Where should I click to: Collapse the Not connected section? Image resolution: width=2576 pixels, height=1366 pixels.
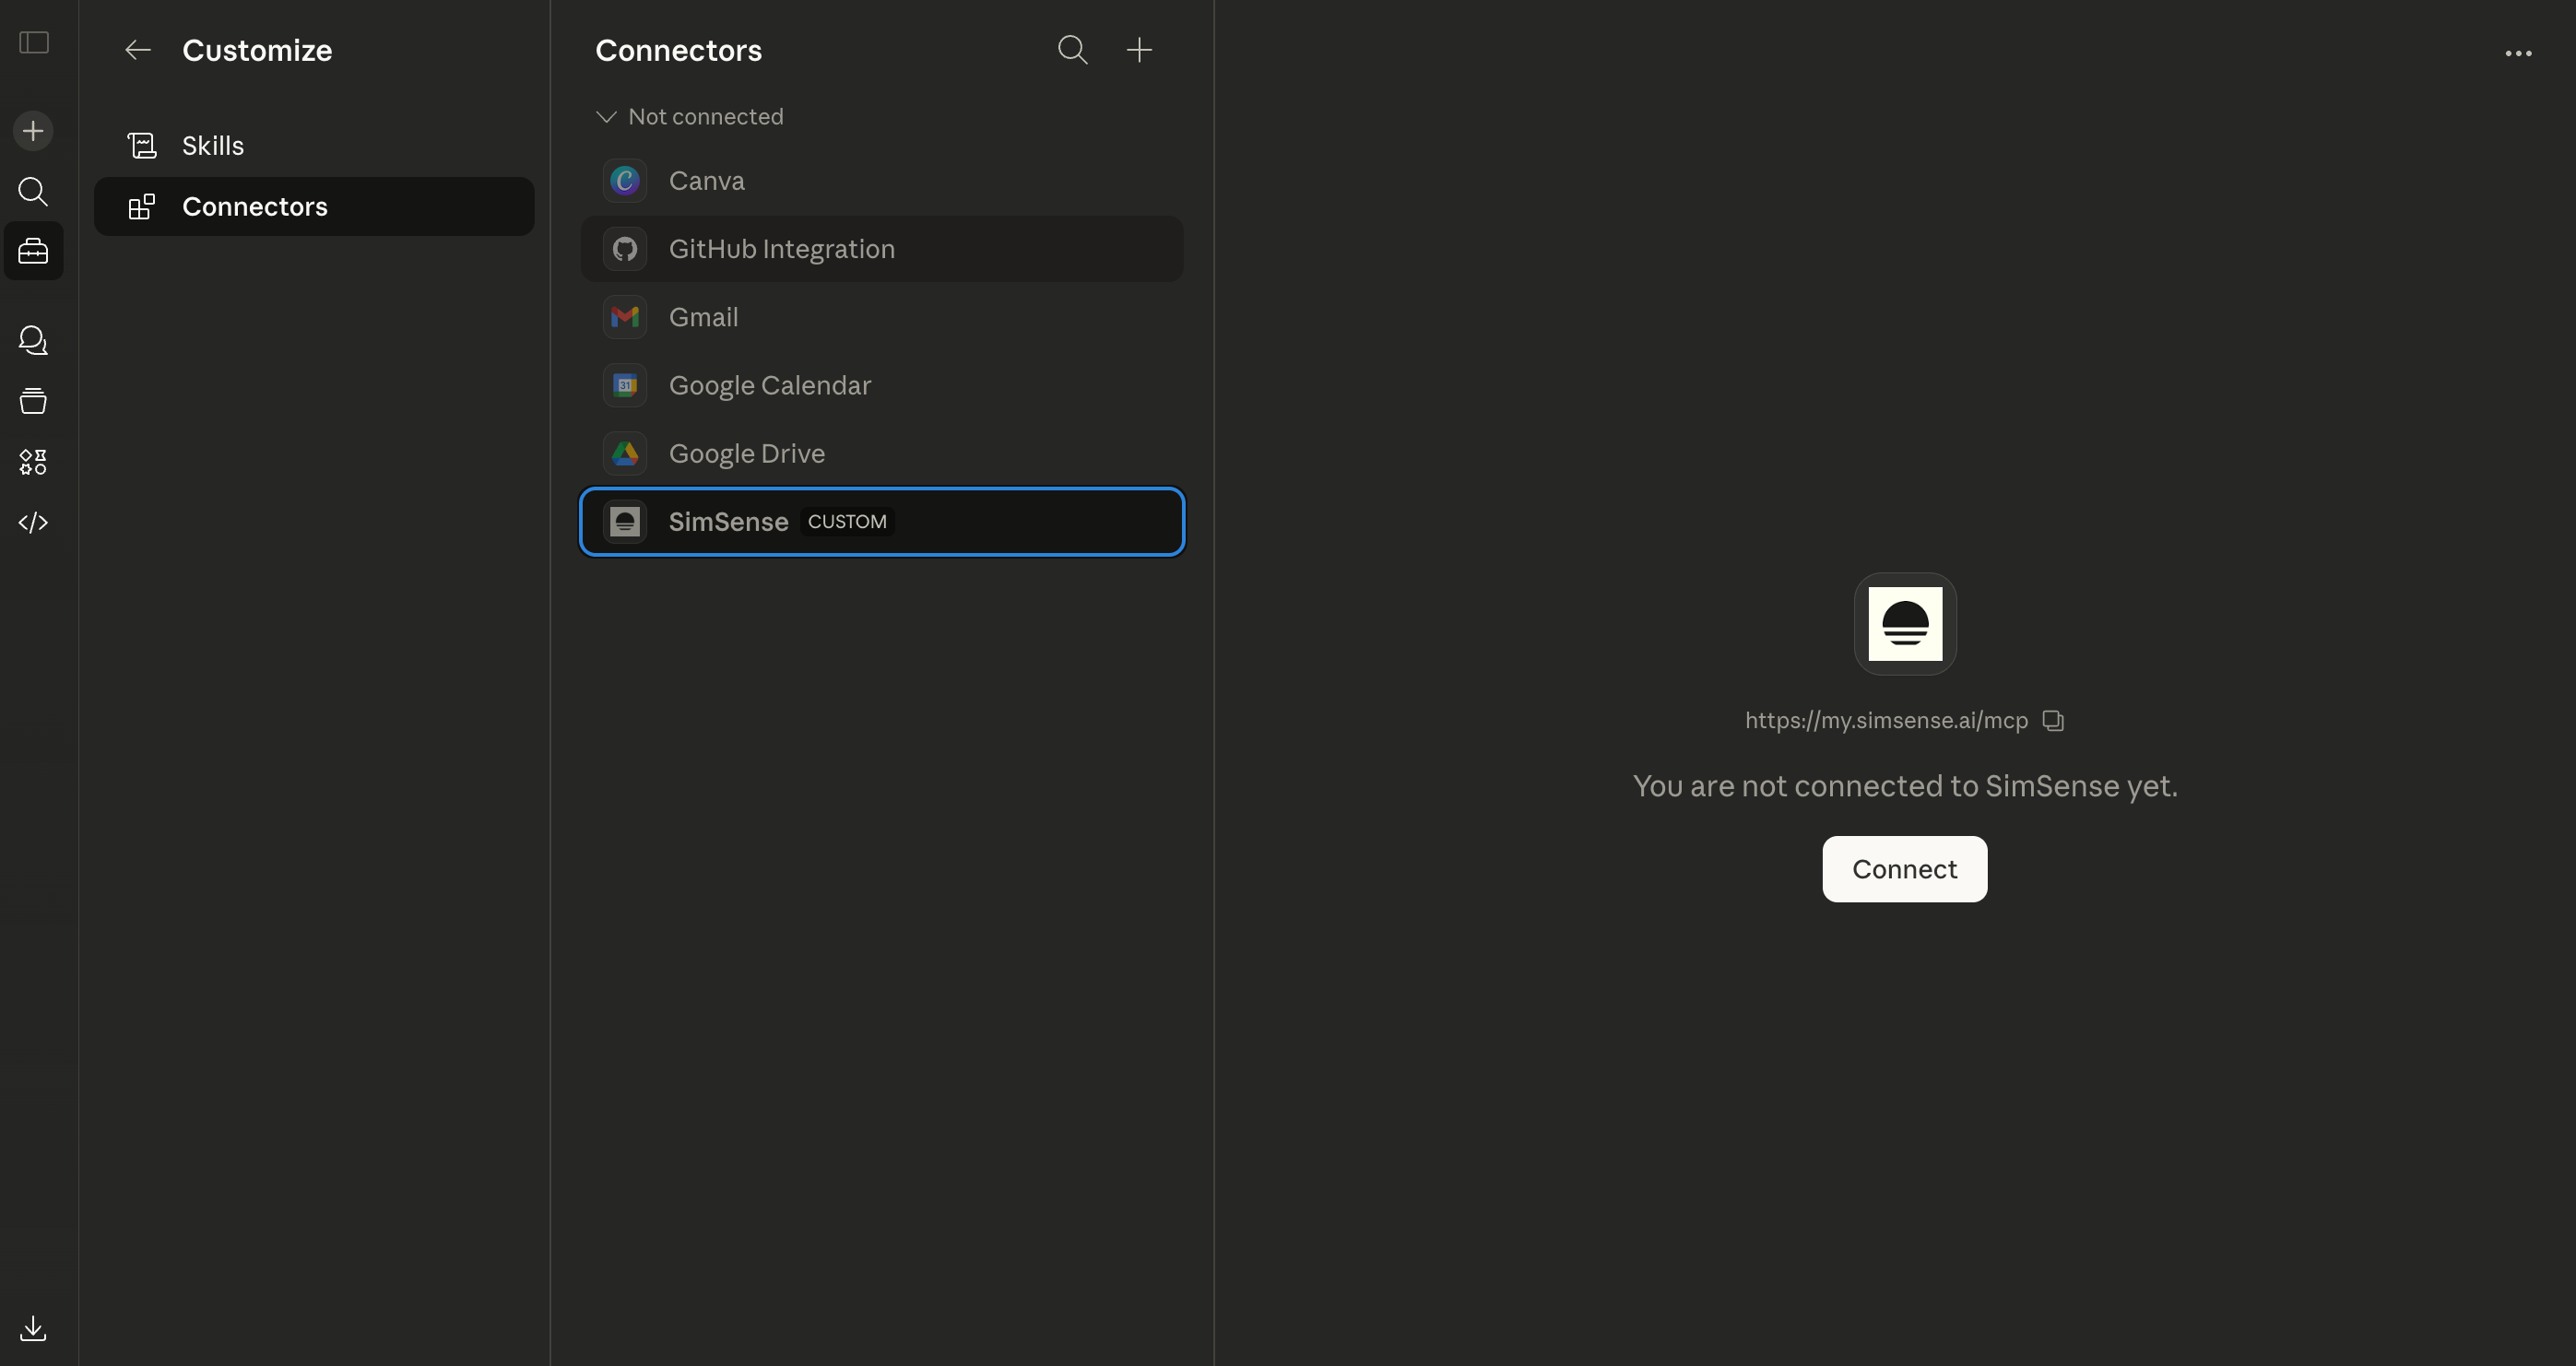click(690, 117)
